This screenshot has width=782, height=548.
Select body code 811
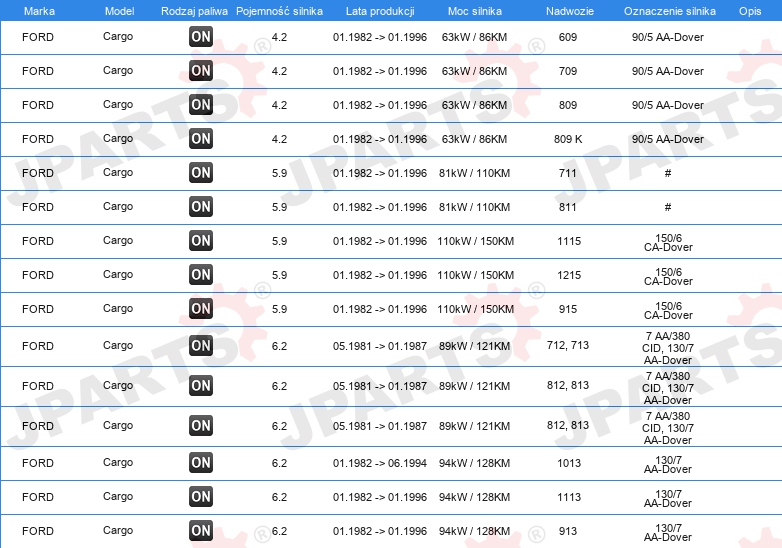point(568,207)
